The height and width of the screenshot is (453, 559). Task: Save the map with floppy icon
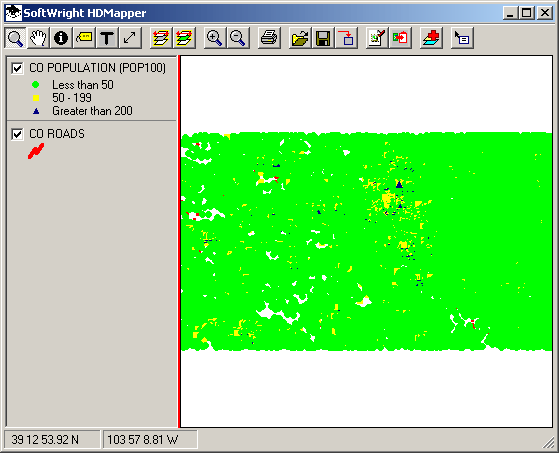click(323, 38)
